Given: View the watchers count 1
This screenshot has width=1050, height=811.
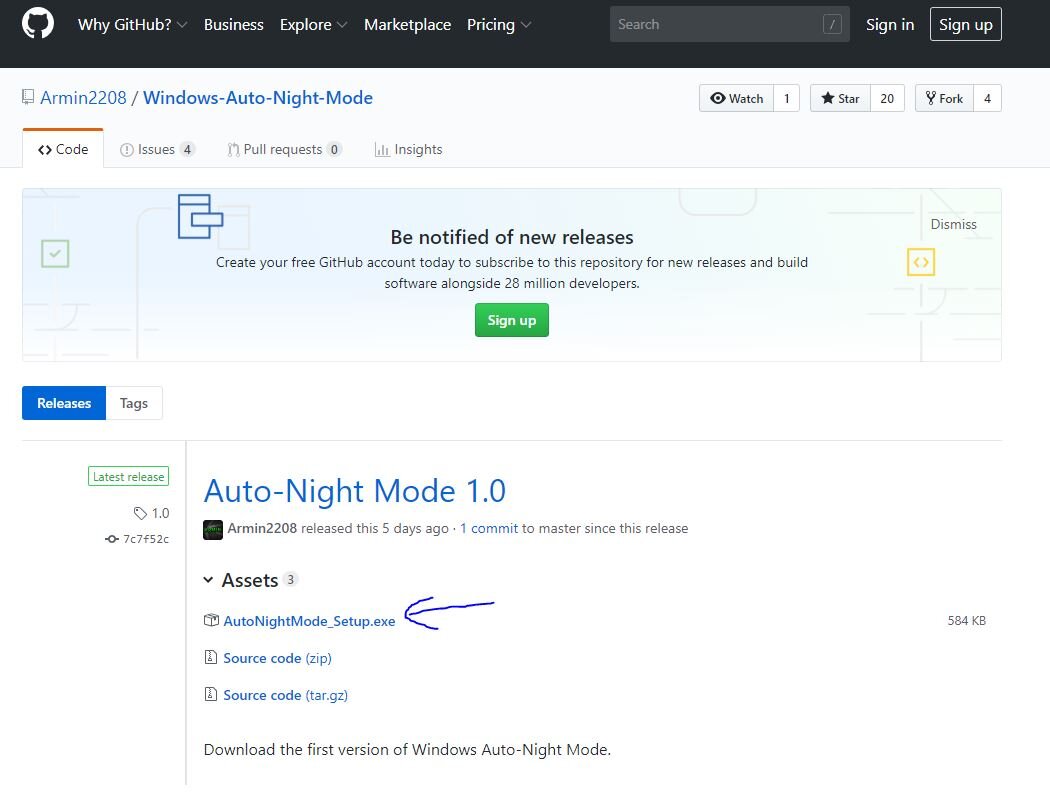Looking at the screenshot, I should [787, 98].
